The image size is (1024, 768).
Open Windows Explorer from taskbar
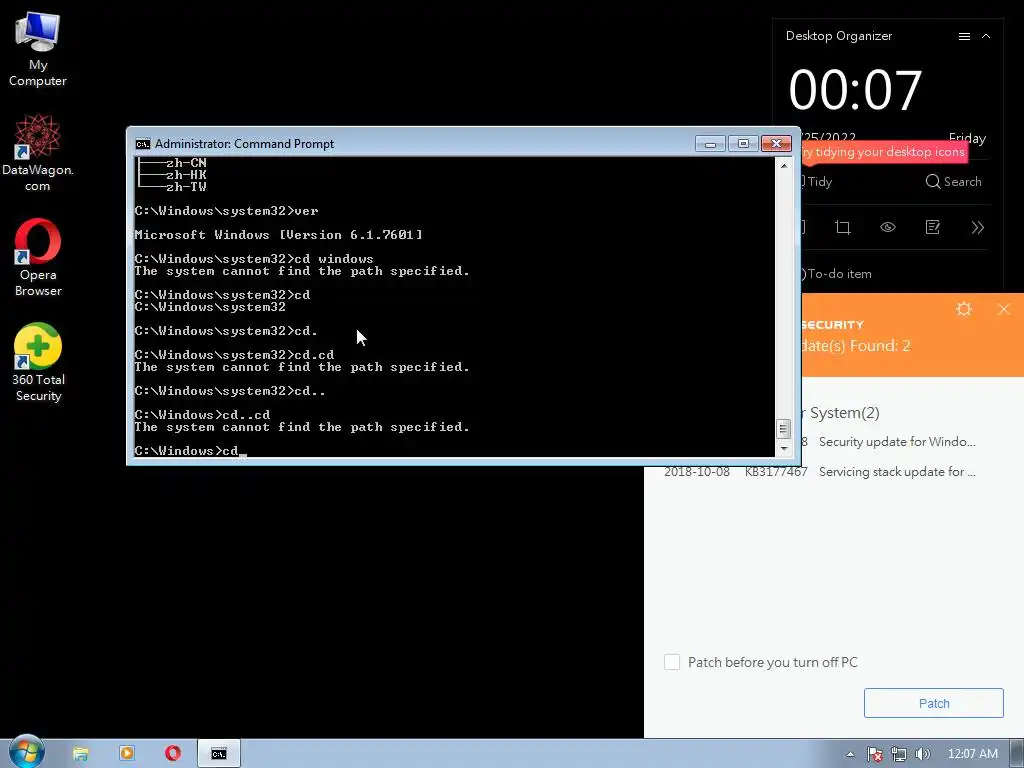[x=80, y=754]
